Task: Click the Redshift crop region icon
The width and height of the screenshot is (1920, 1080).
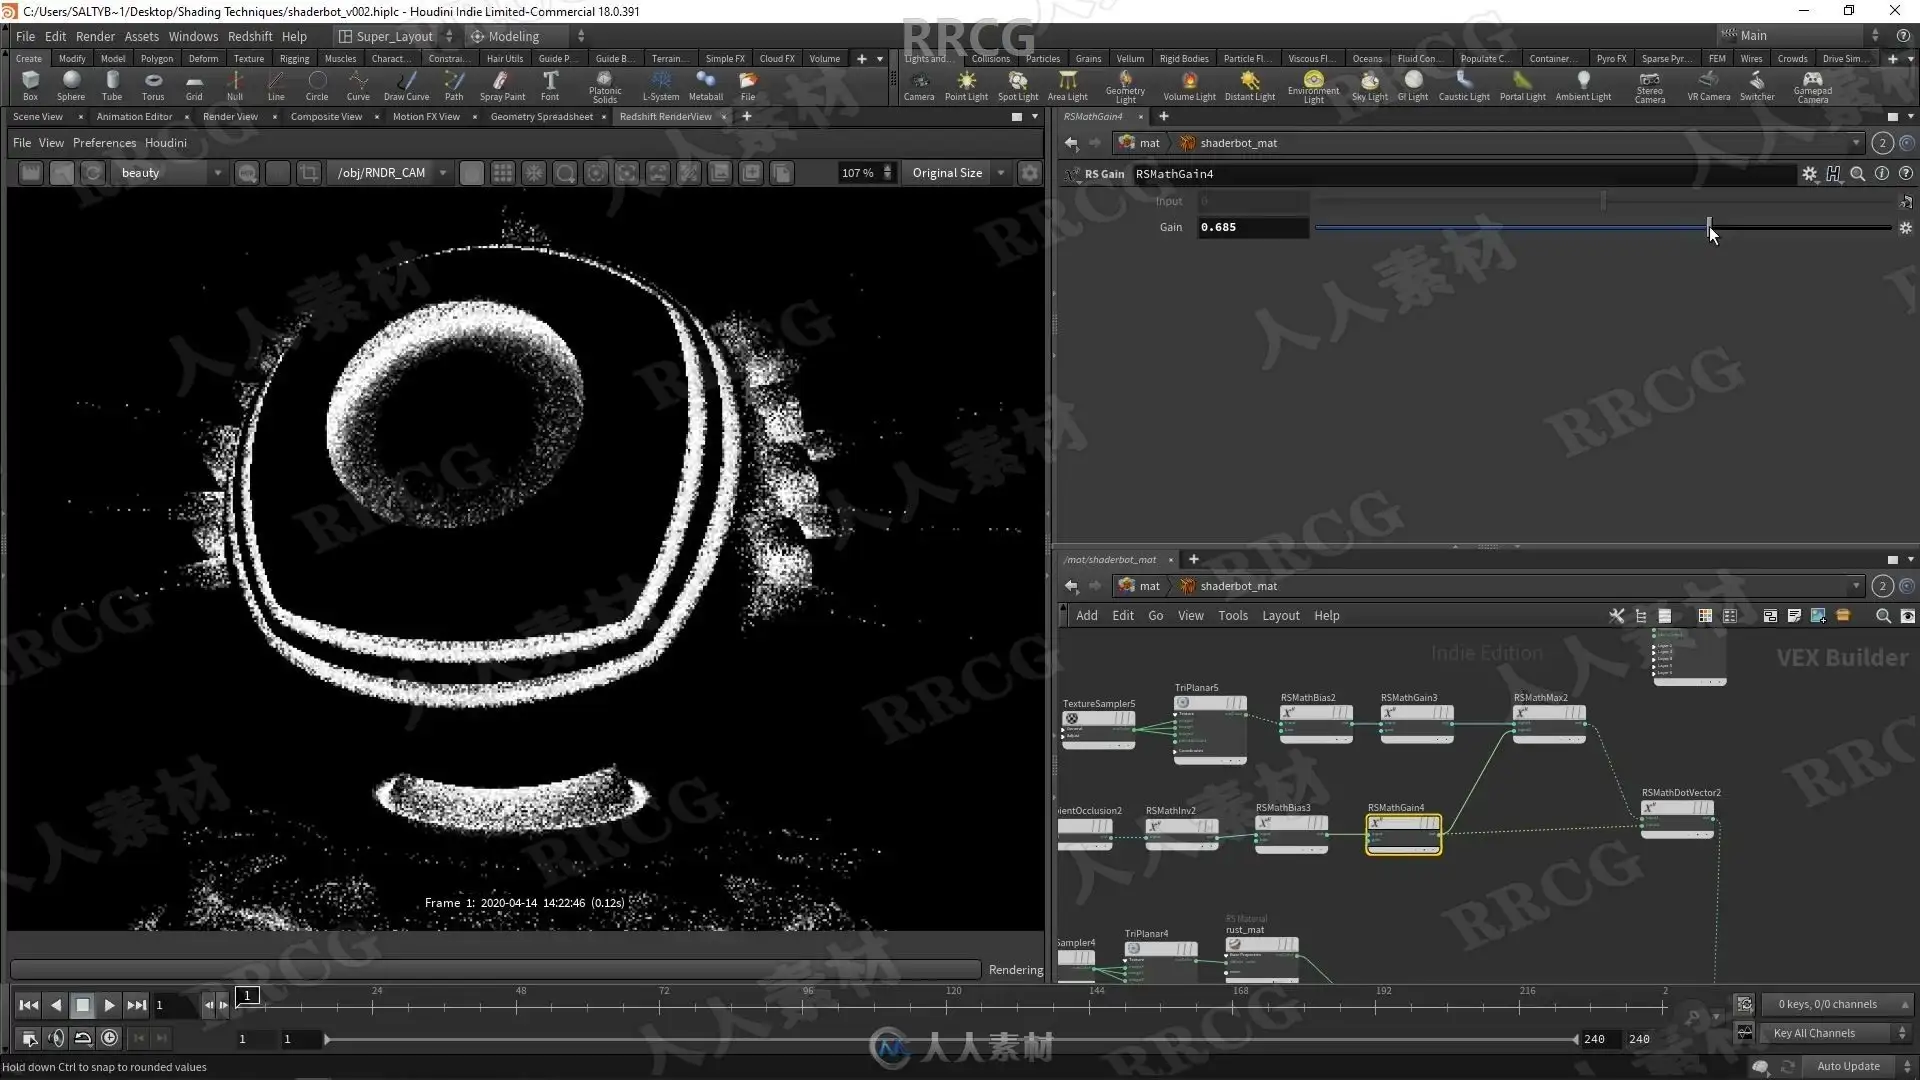Action: 309,173
